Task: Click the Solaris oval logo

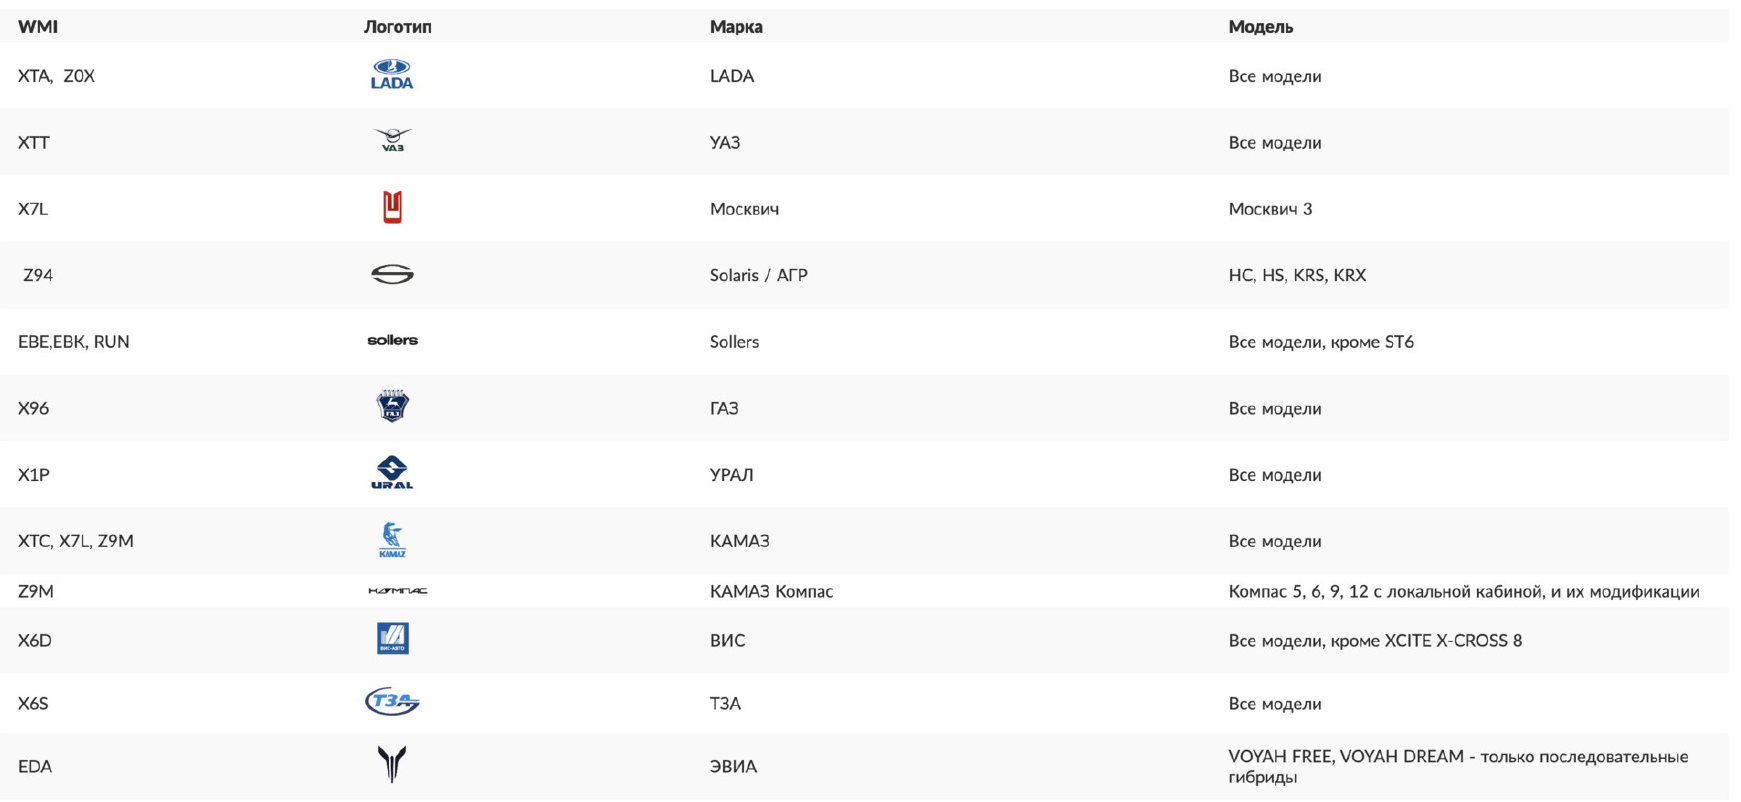Action: (392, 274)
